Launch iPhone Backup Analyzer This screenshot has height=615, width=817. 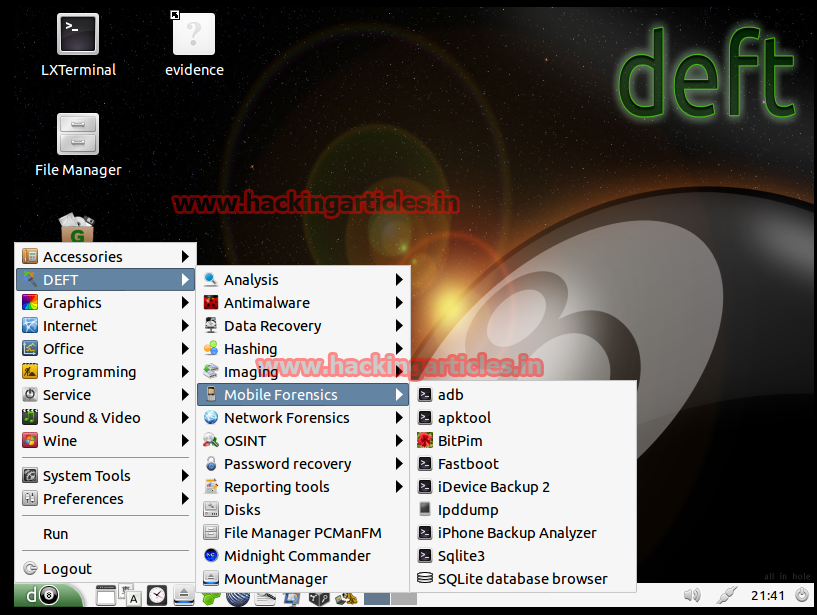pyautogui.click(x=523, y=533)
